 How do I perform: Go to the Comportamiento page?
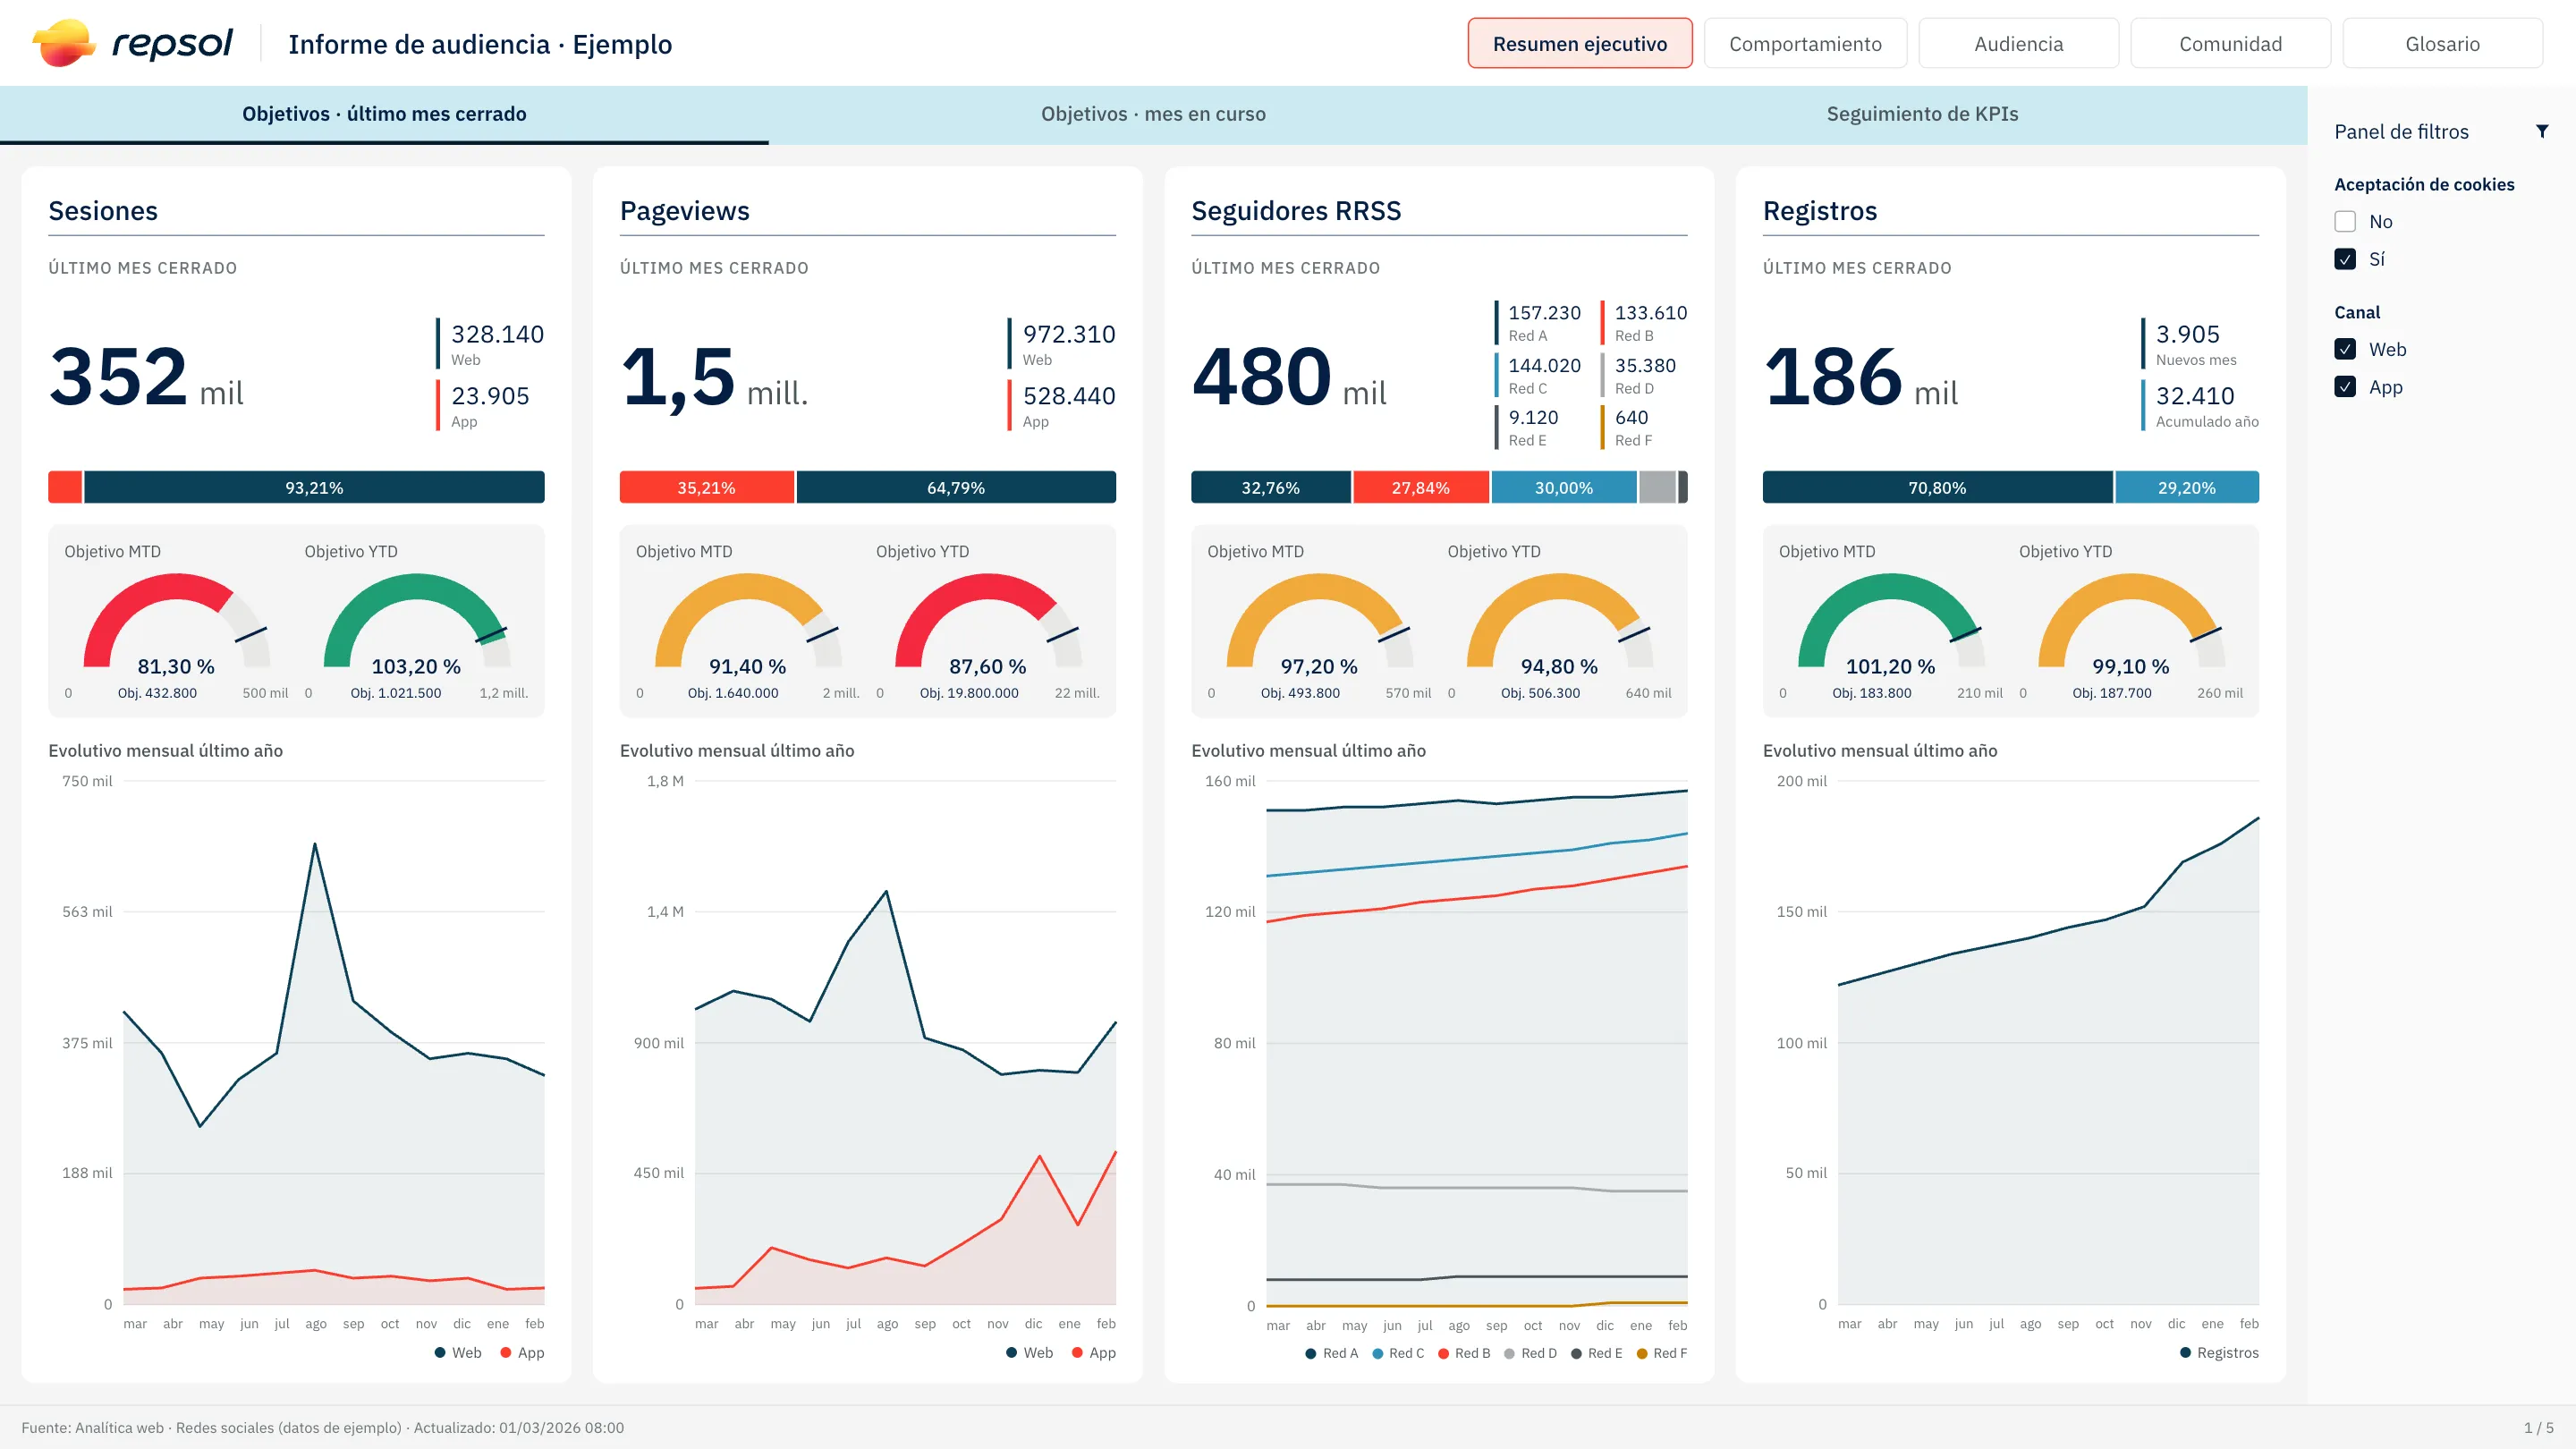pyautogui.click(x=1804, y=43)
